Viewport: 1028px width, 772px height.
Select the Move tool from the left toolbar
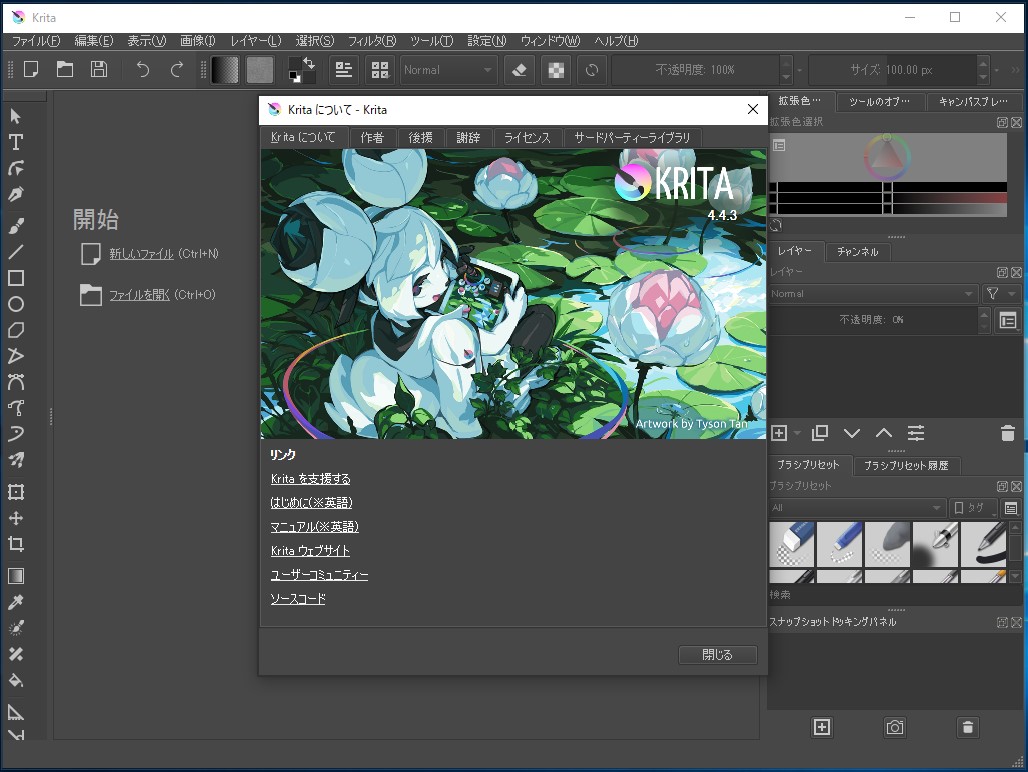coord(15,518)
